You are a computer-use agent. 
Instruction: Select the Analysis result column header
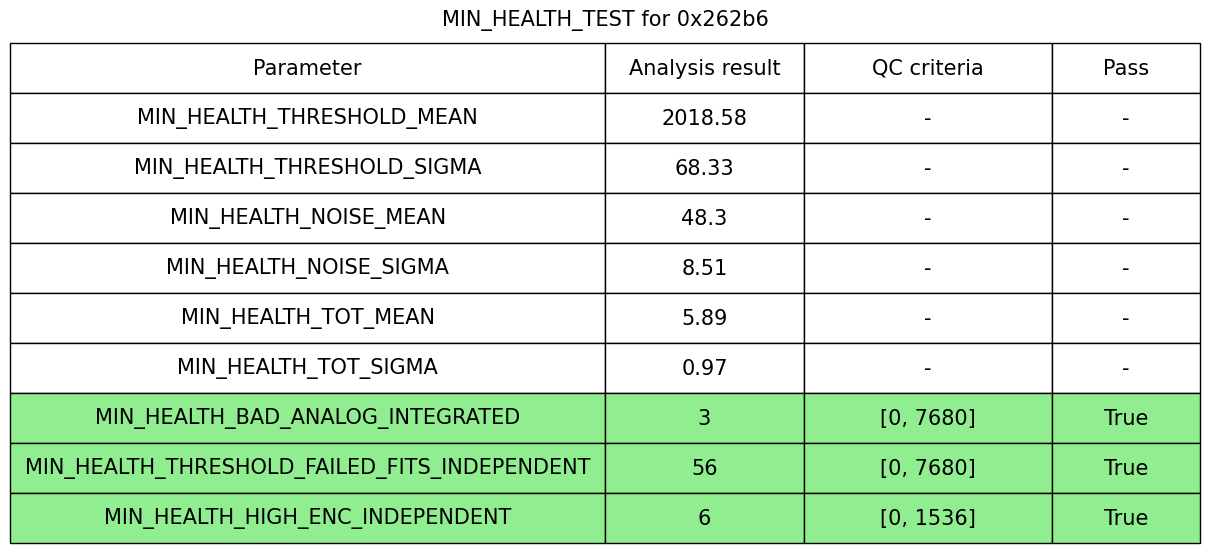(704, 68)
